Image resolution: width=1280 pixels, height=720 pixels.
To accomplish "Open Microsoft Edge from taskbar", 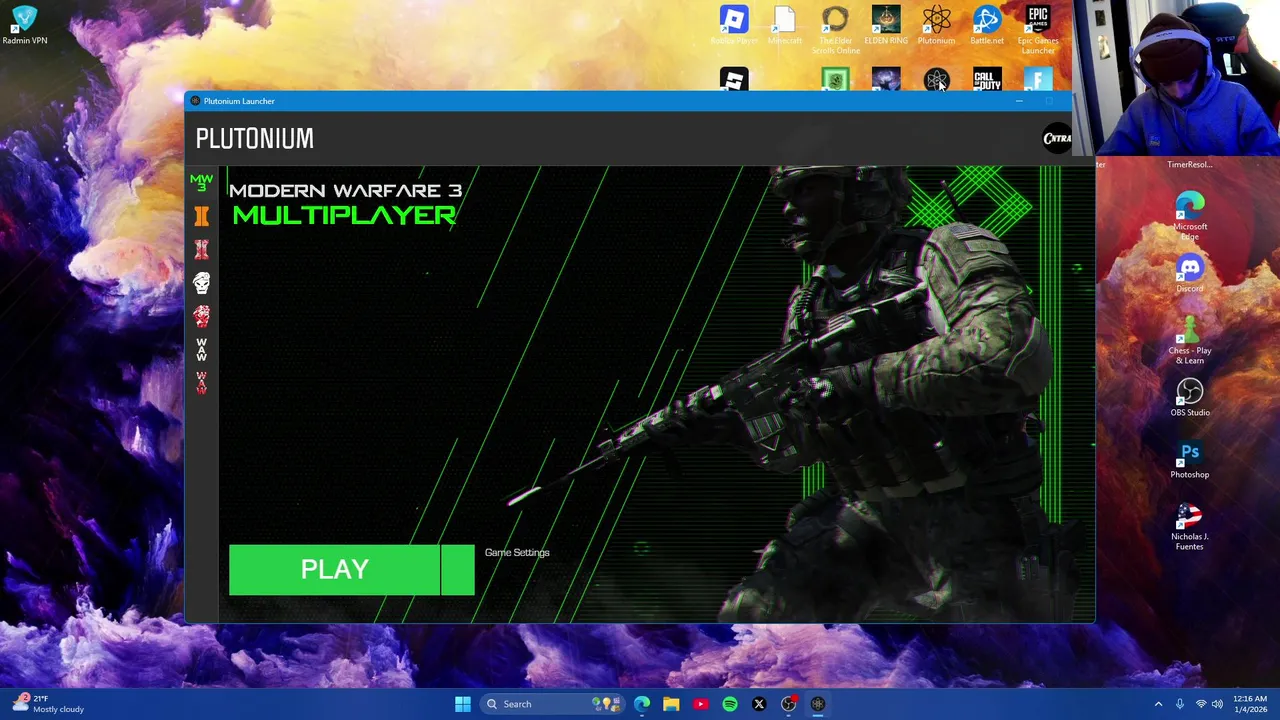I will [x=642, y=704].
